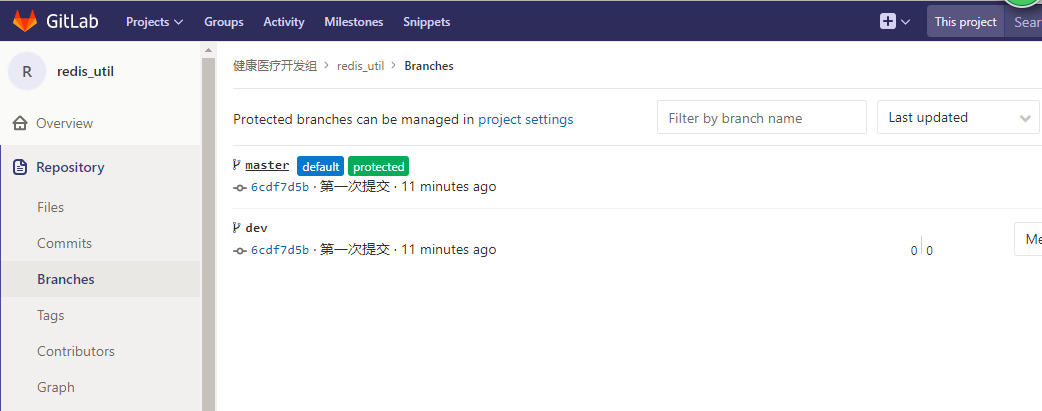
Task: Open commit 6cdf7d5b in the master row
Action: 280,187
